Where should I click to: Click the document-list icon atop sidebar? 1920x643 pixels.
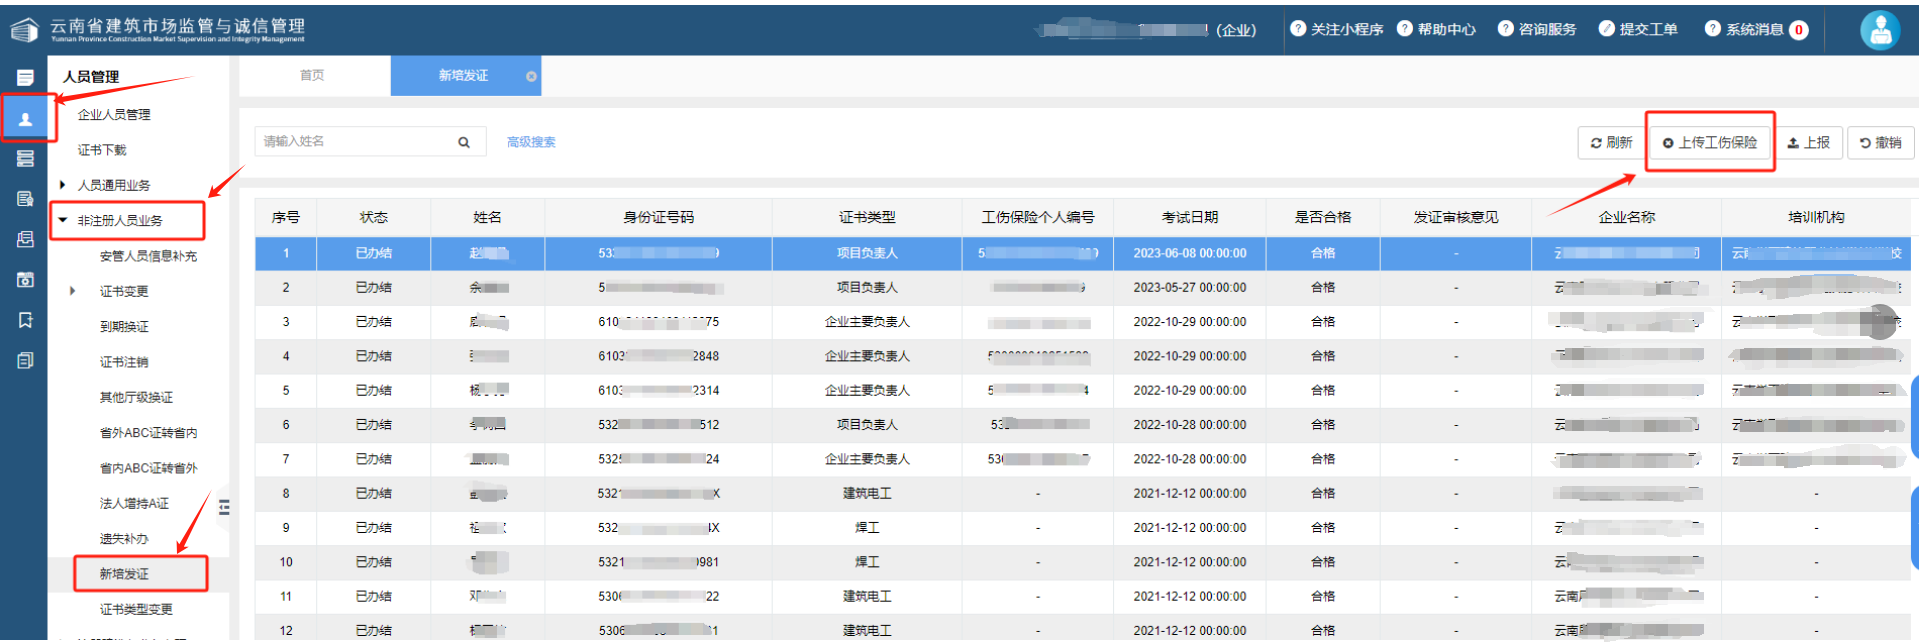(25, 78)
